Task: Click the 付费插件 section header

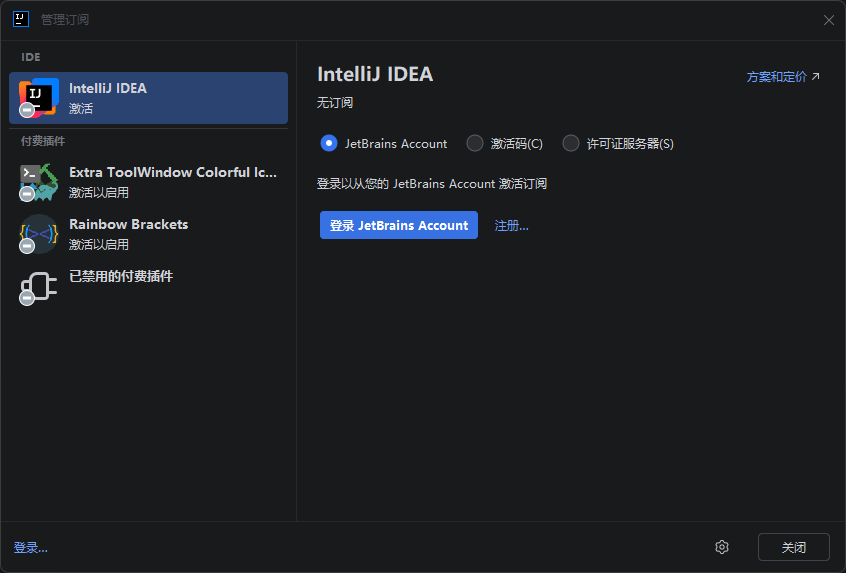Action: 43,141
